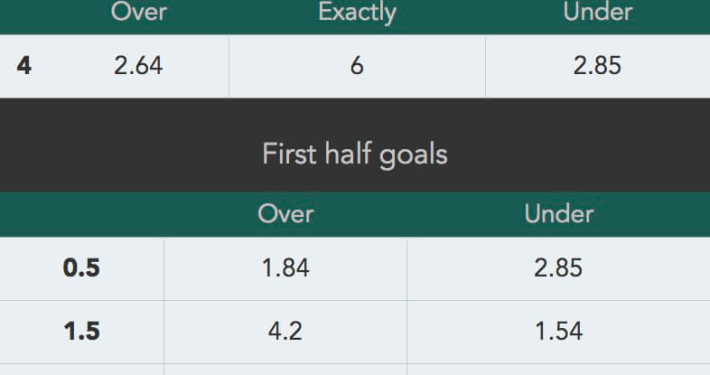Image resolution: width=710 pixels, height=375 pixels.
Task: Select the 1.5 goal line label
Action: pos(82,332)
